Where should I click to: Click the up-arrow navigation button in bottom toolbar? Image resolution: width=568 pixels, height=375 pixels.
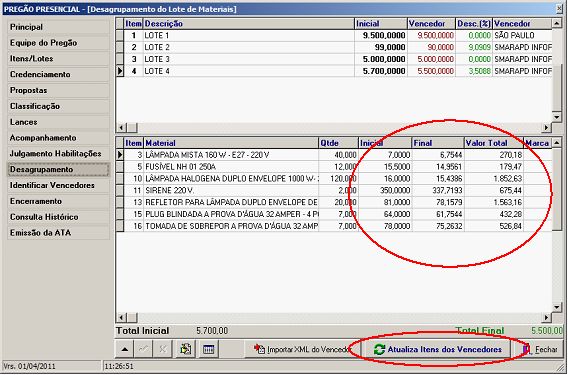pyautogui.click(x=125, y=349)
